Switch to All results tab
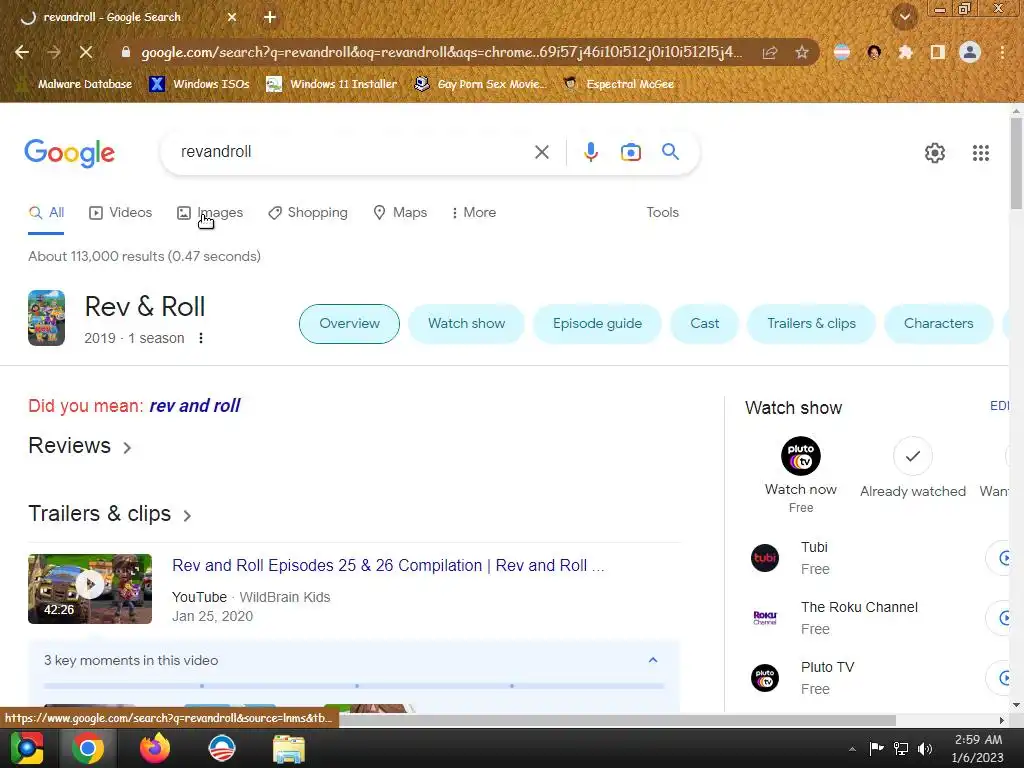The image size is (1024, 768). point(46,212)
